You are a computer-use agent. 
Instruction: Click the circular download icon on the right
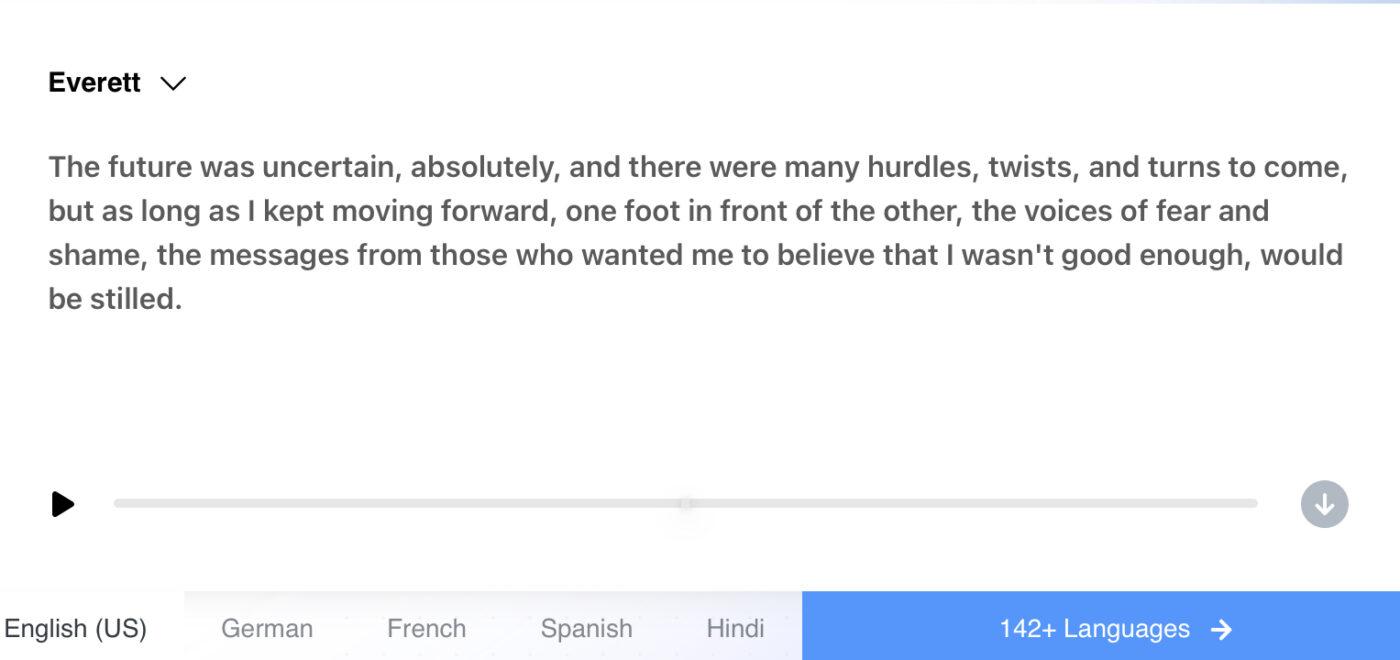pos(1323,504)
